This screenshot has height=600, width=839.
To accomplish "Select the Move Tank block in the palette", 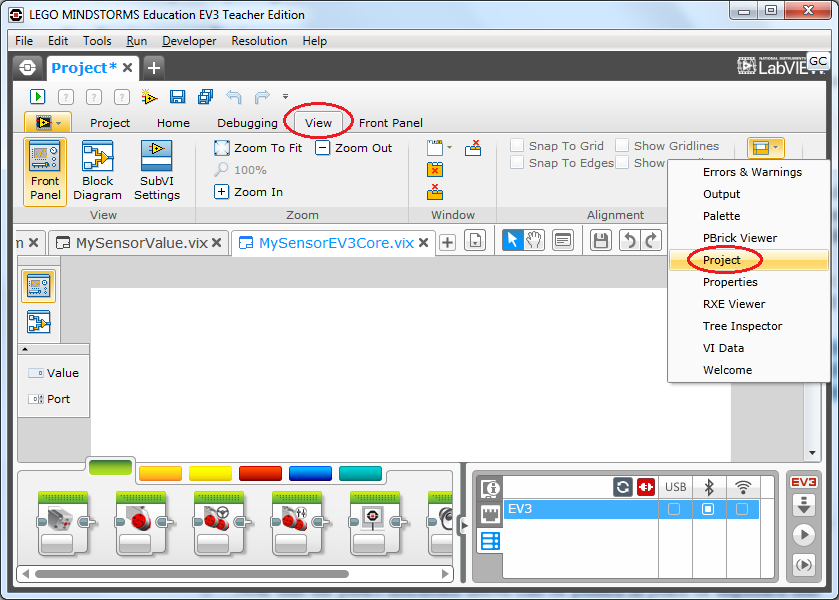I will pos(297,523).
